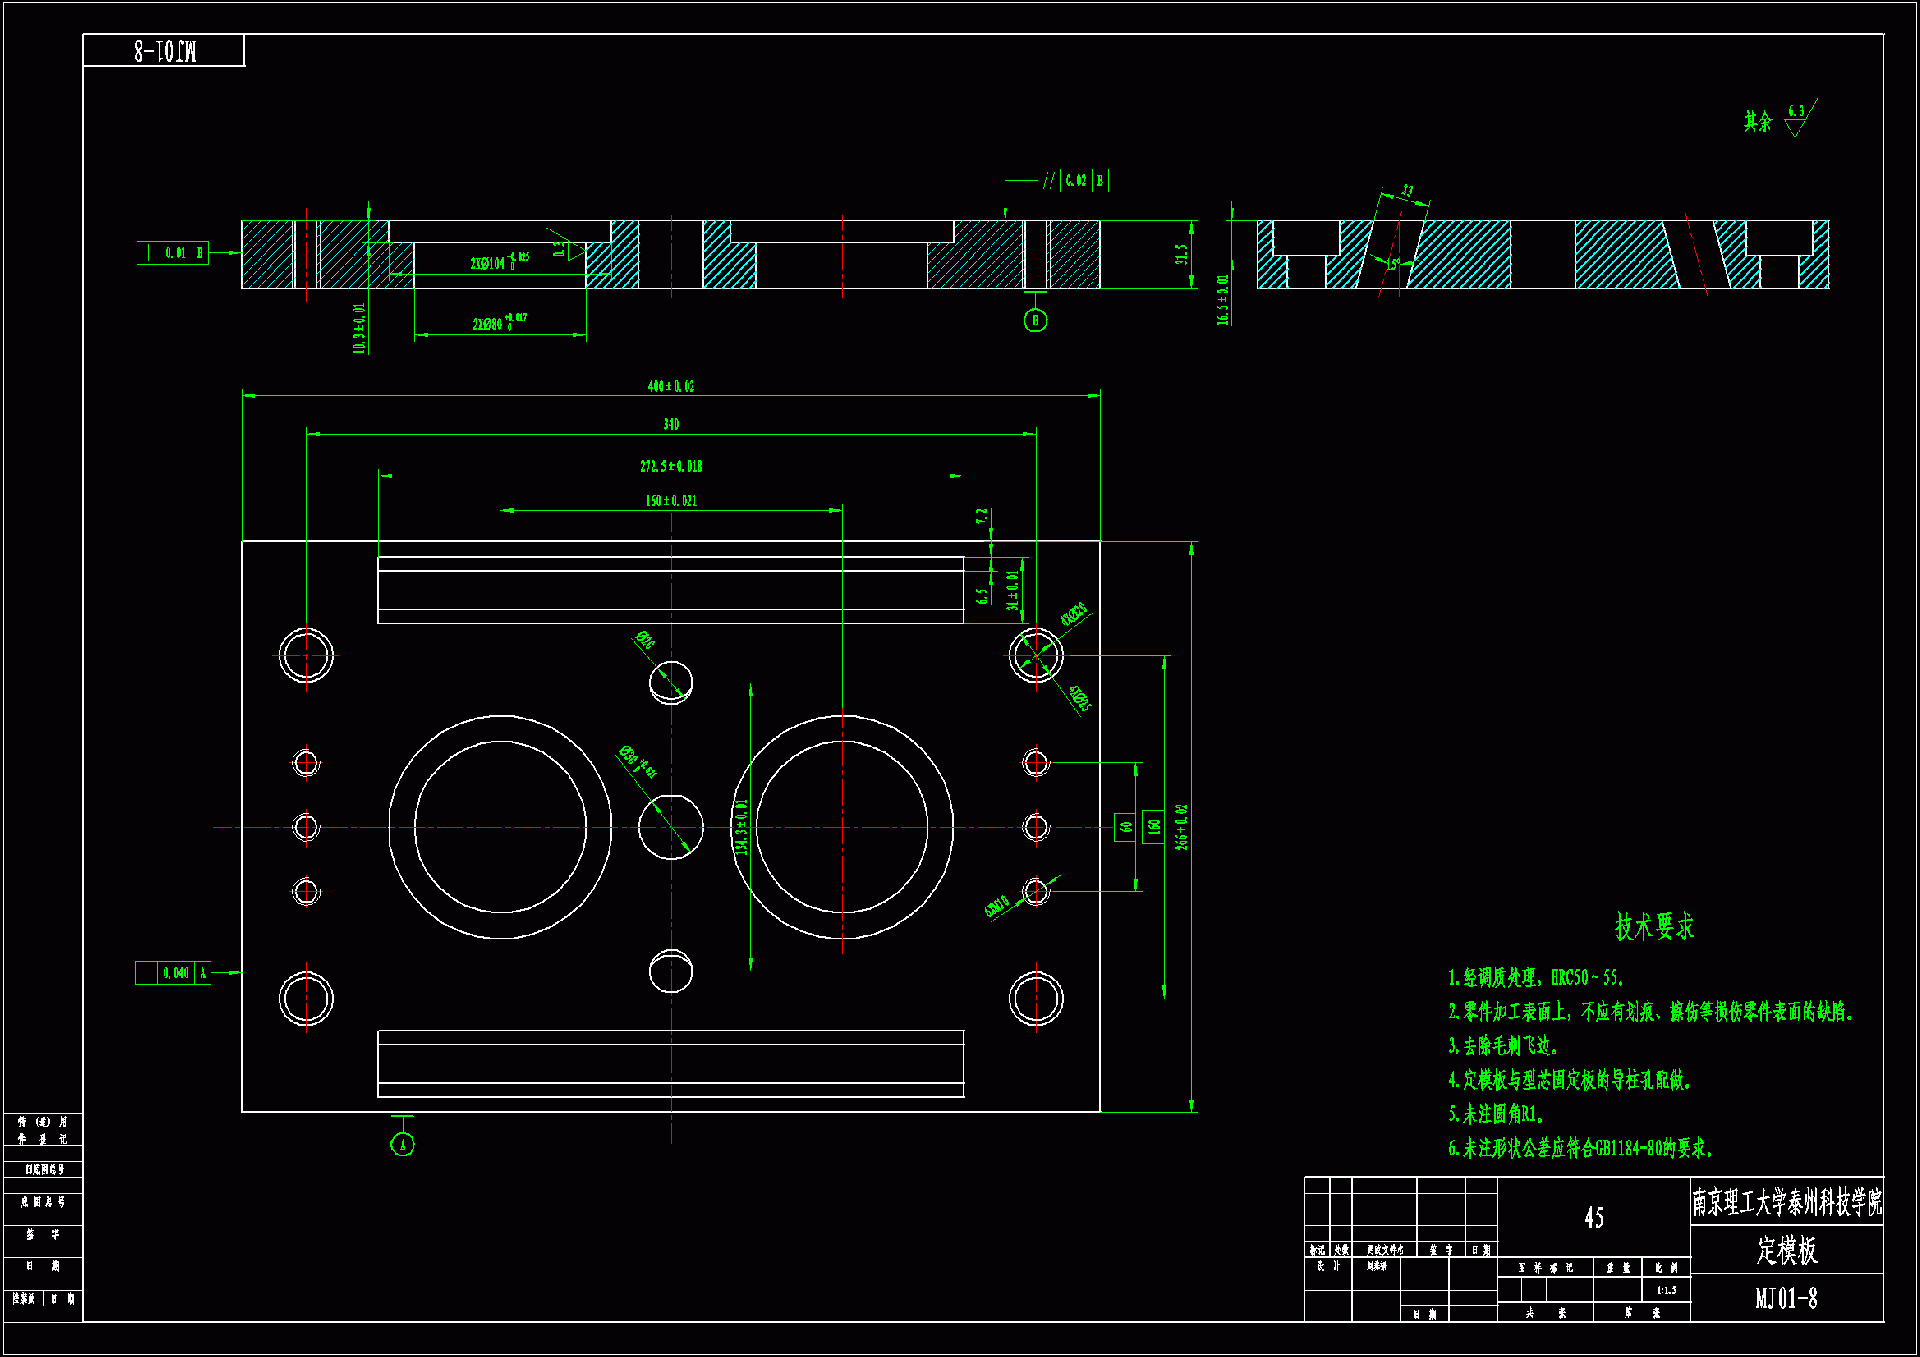Image resolution: width=1920 pixels, height=1357 pixels.
Task: Select the 340 hole spacing dimension
Action: coord(671,425)
